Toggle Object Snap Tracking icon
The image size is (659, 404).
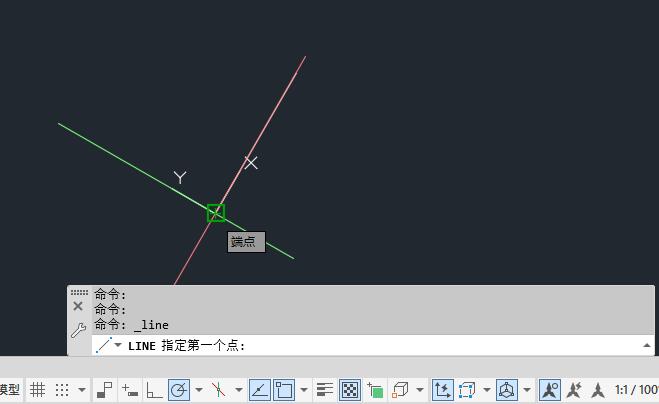[x=260, y=390]
